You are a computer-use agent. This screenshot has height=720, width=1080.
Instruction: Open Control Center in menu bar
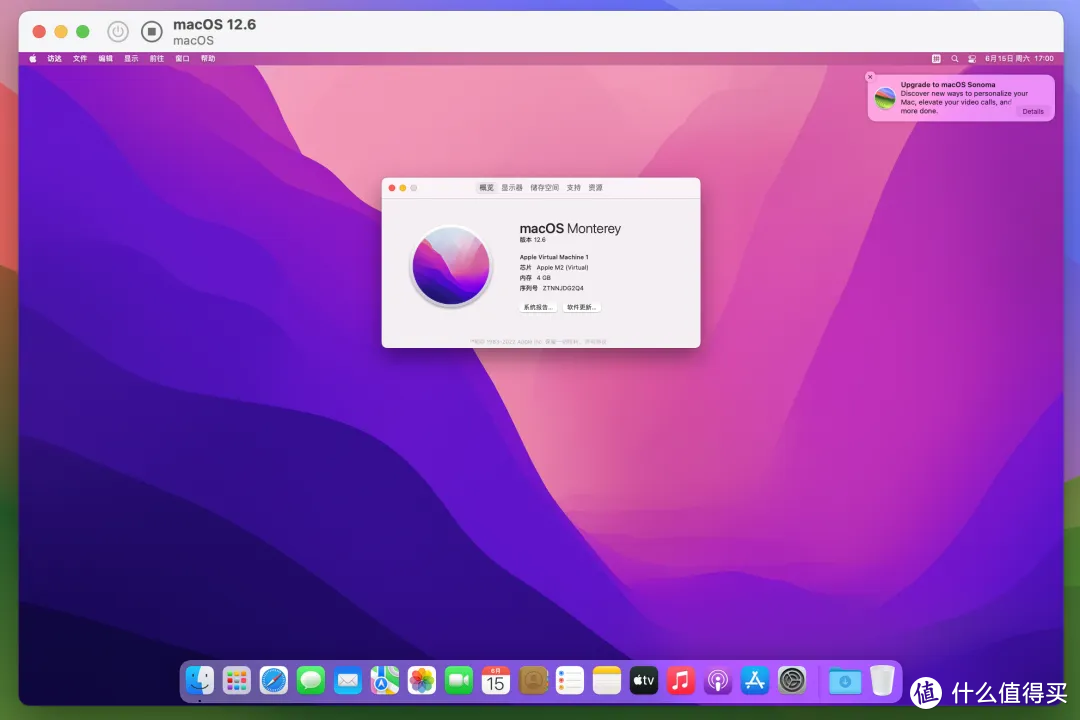pyautogui.click(x=972, y=59)
